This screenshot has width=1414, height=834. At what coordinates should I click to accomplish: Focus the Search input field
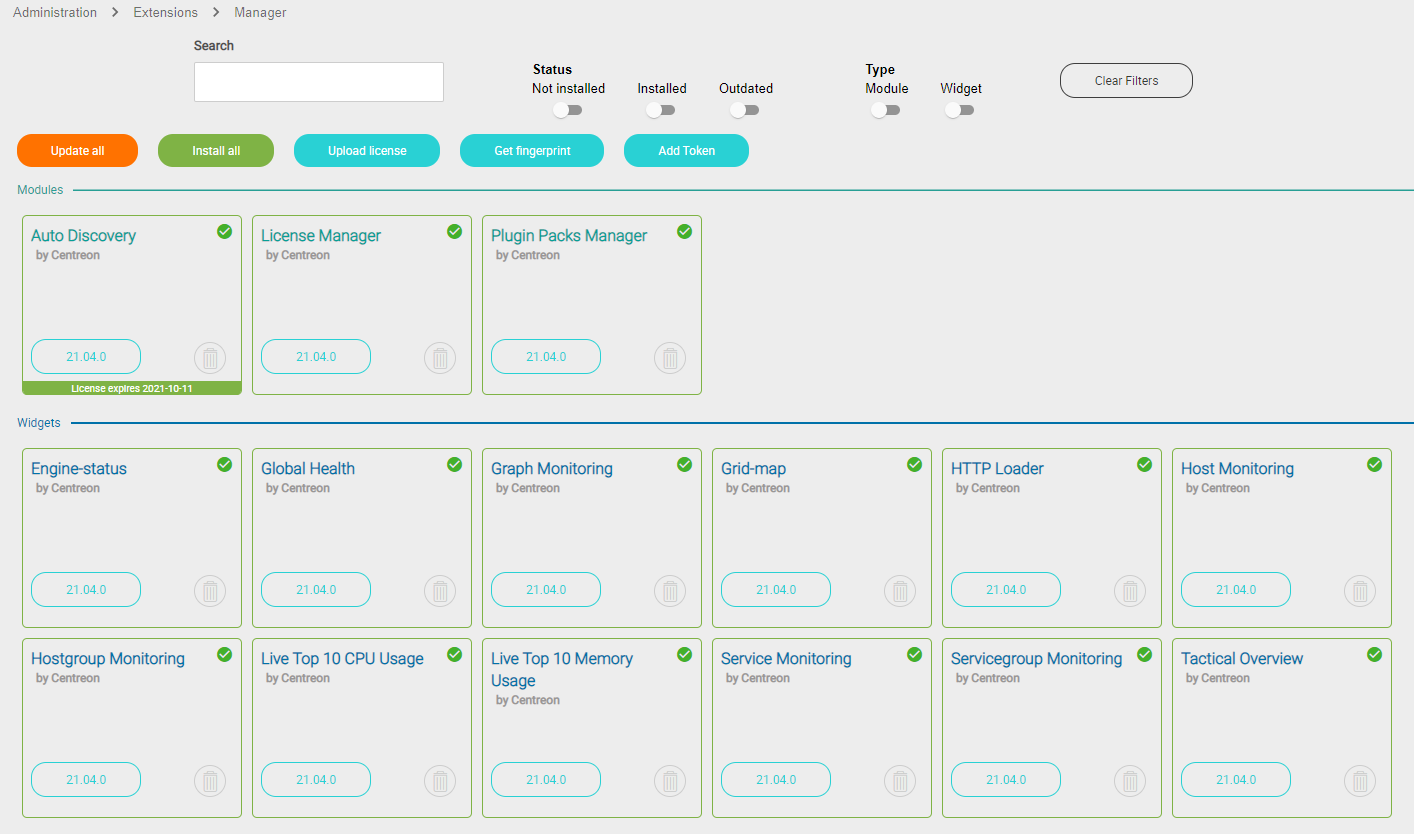coord(319,82)
